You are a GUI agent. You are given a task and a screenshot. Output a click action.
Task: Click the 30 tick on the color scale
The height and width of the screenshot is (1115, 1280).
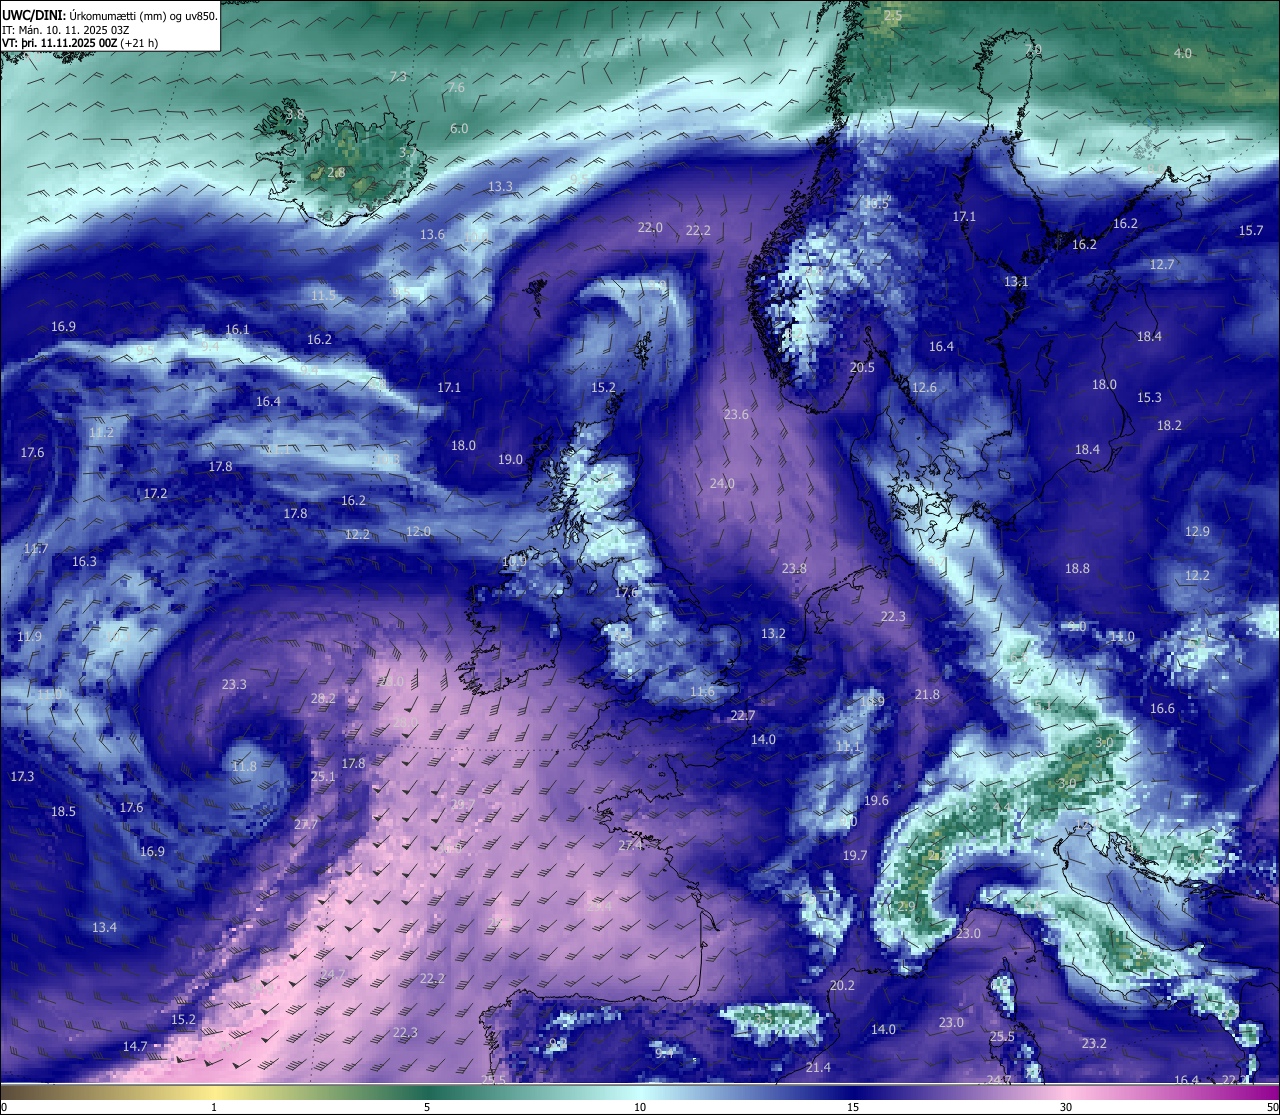coord(1066,1107)
